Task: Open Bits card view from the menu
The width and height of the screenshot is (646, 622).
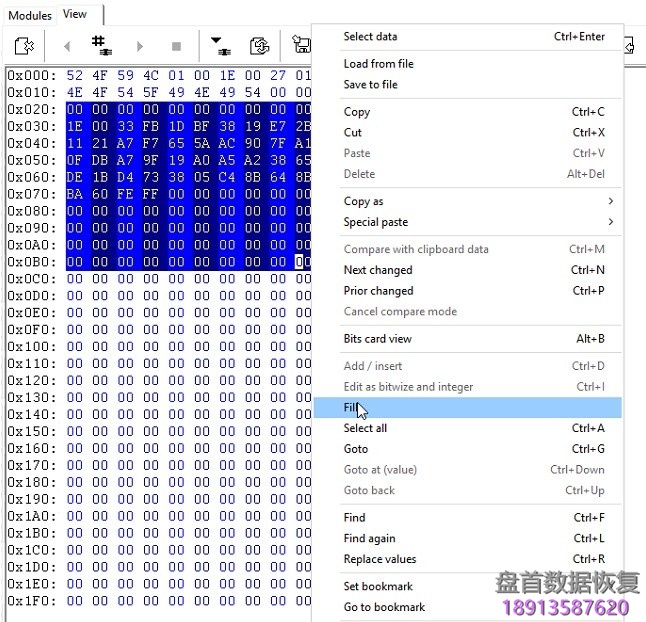Action: coord(378,339)
